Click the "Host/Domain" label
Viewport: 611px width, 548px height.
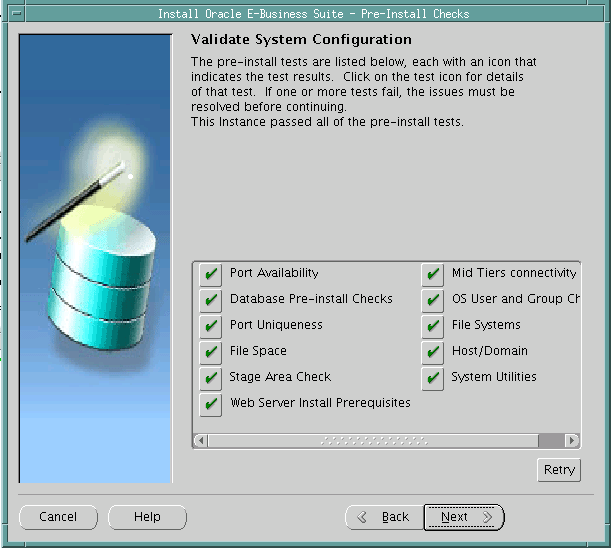coord(490,351)
